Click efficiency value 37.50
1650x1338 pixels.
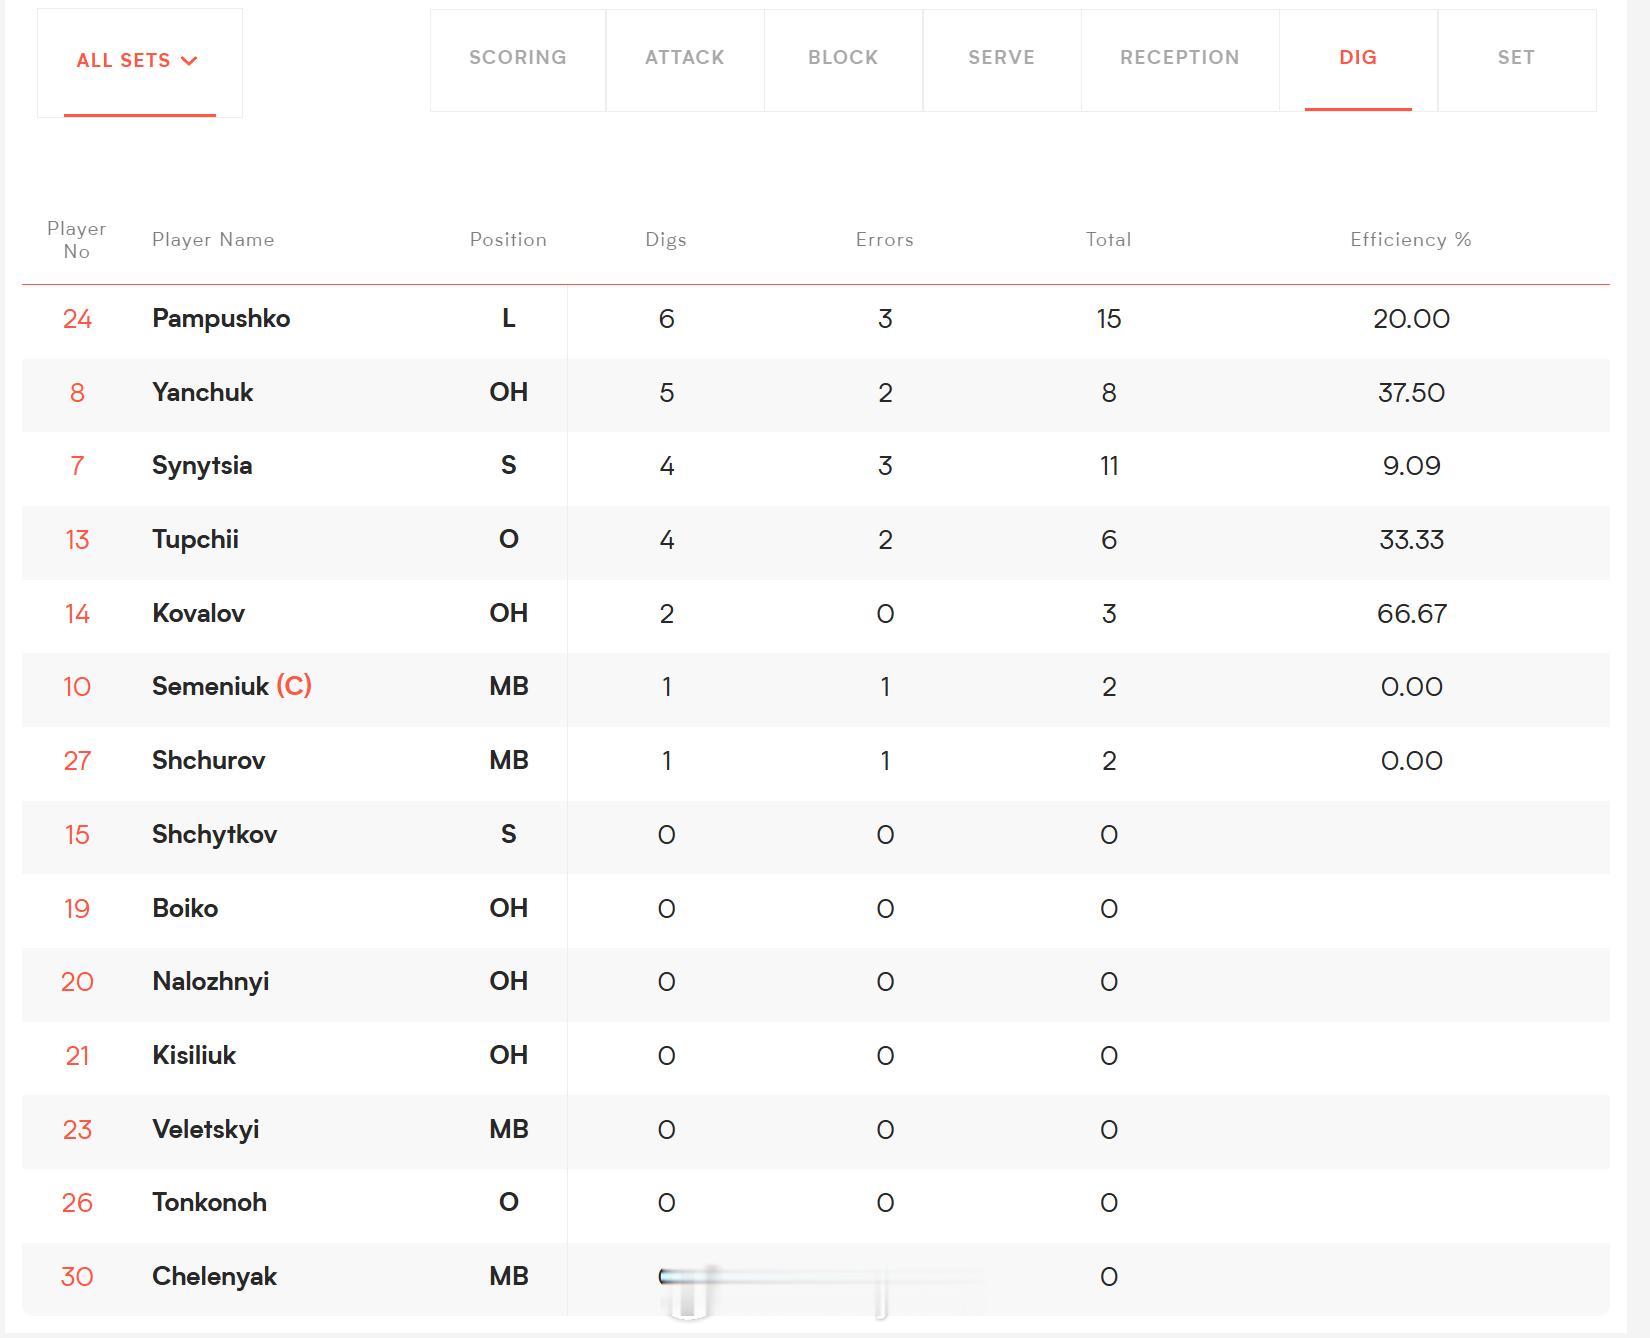(x=1411, y=393)
